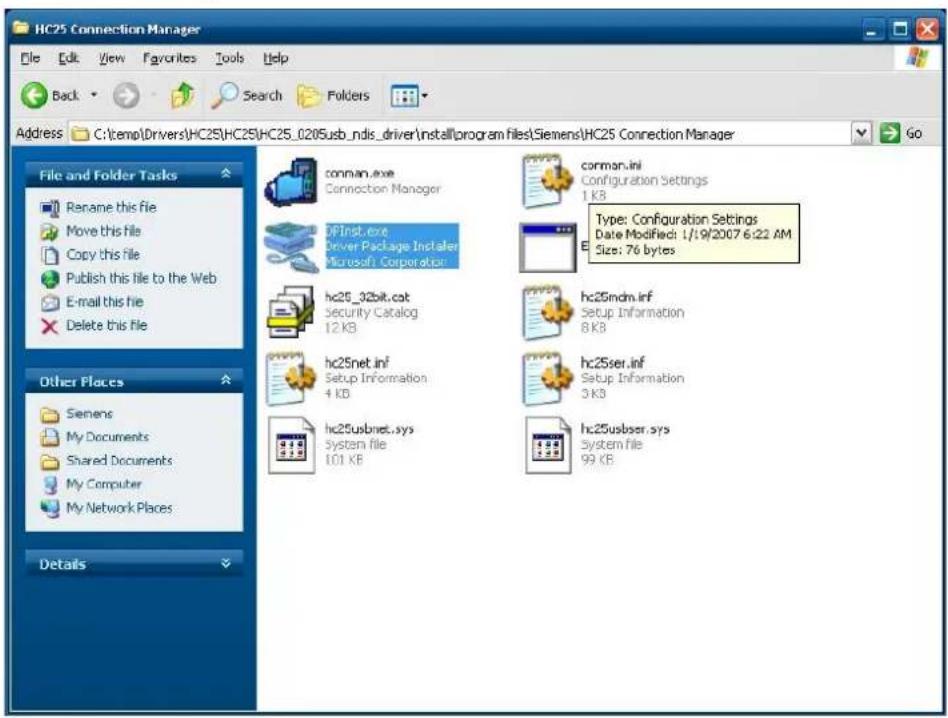
Task: Click Publish this file to the Web
Action: [141, 278]
